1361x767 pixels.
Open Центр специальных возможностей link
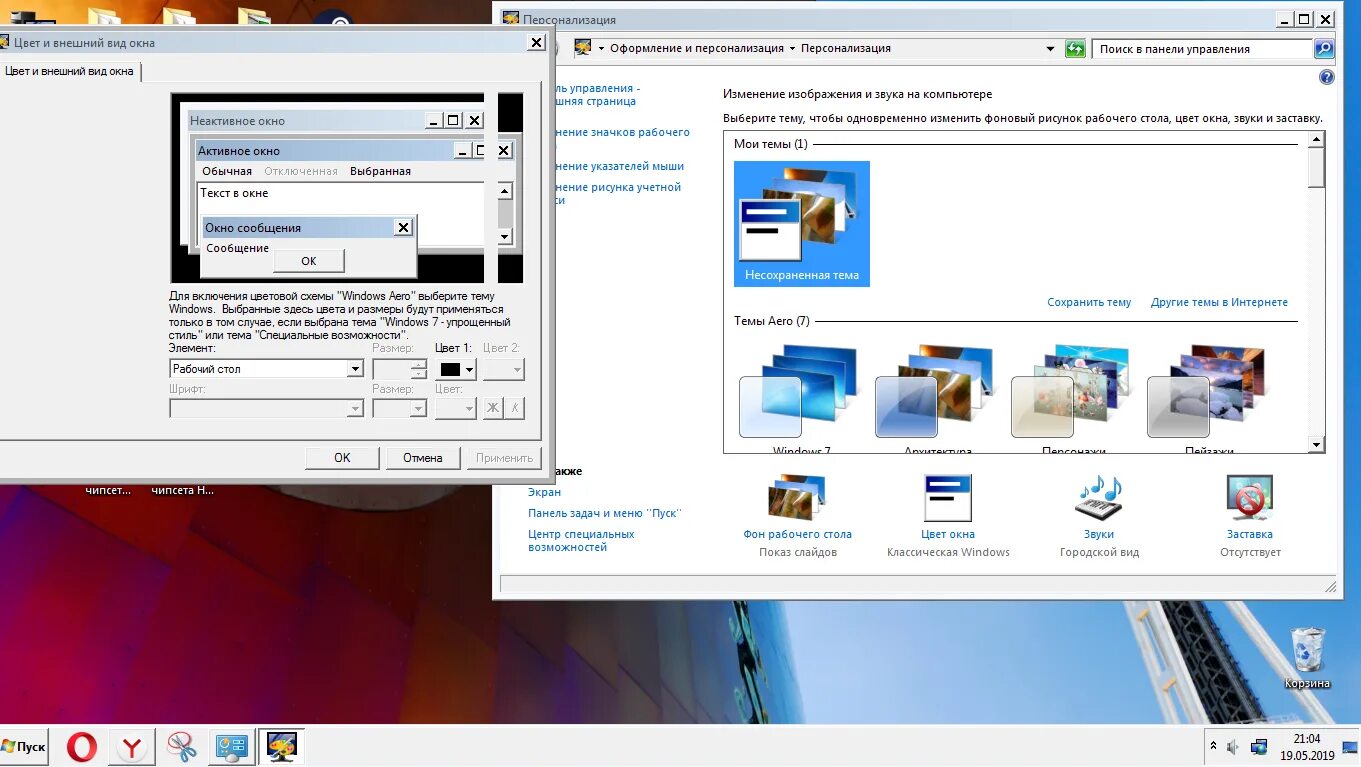[581, 540]
